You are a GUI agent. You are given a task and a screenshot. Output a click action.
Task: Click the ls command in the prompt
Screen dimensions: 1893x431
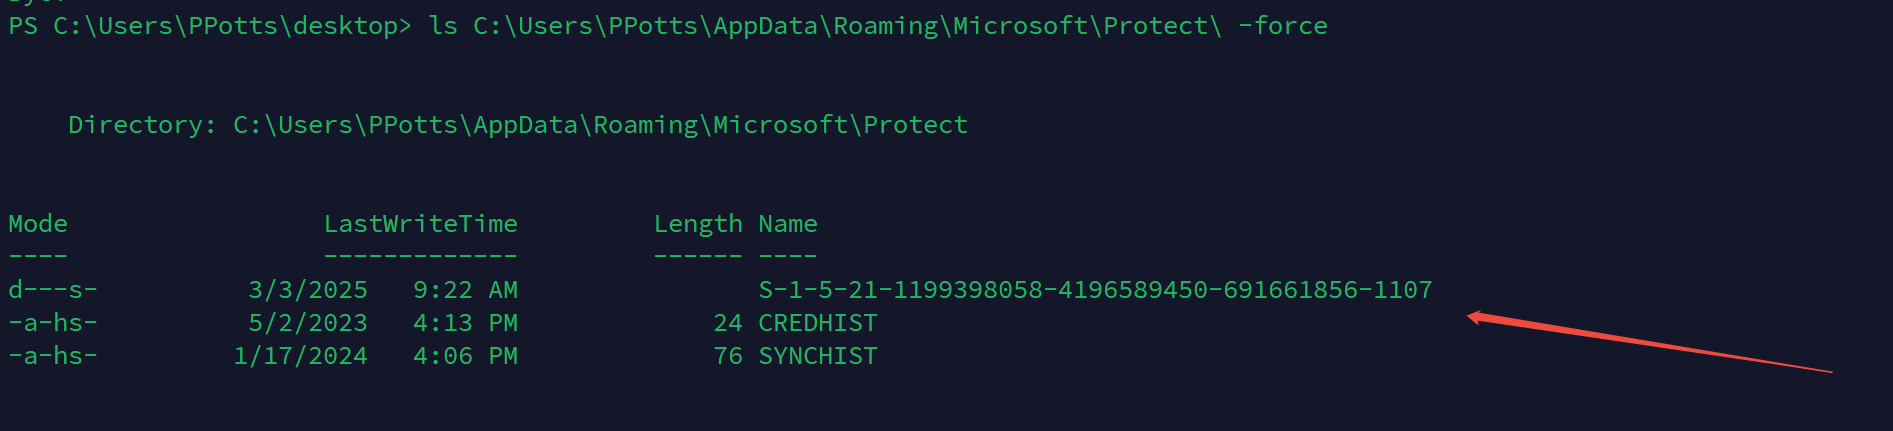pyautogui.click(x=443, y=26)
